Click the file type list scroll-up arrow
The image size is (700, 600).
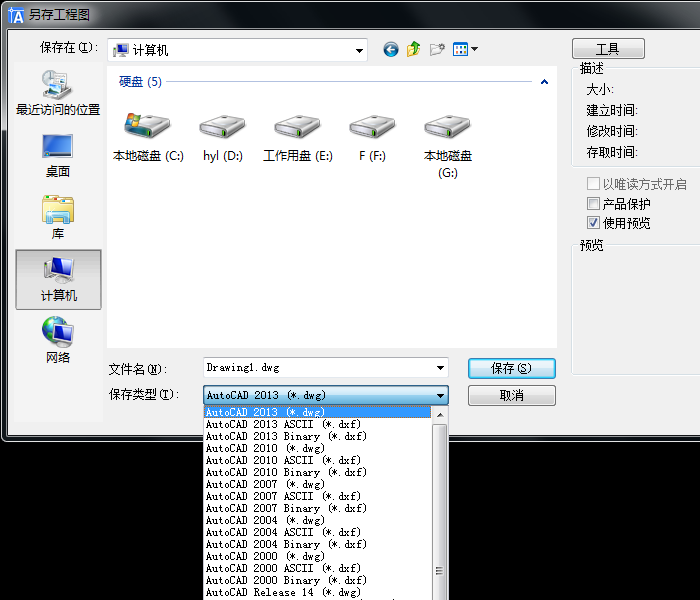[440, 415]
